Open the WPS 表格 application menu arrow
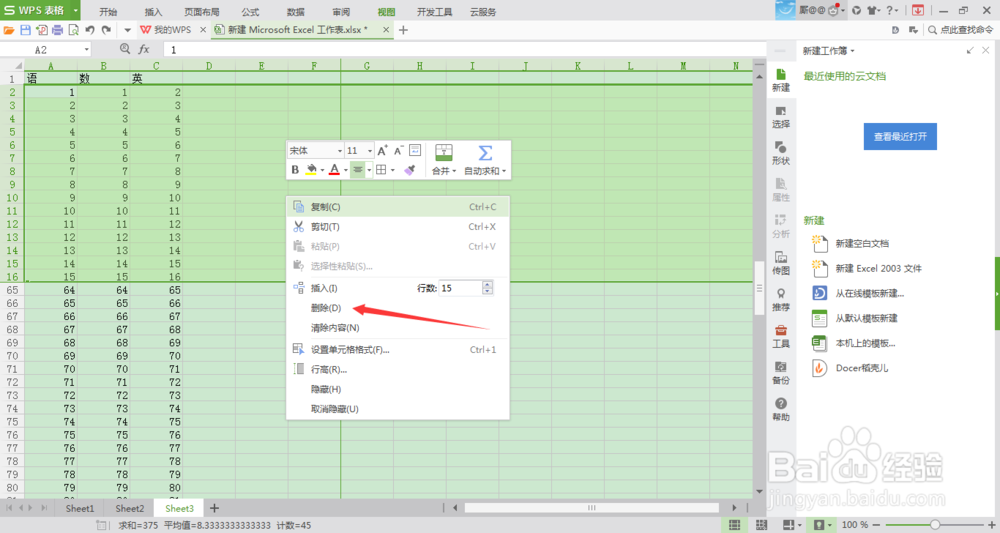The height and width of the screenshot is (533, 1000). [x=75, y=10]
